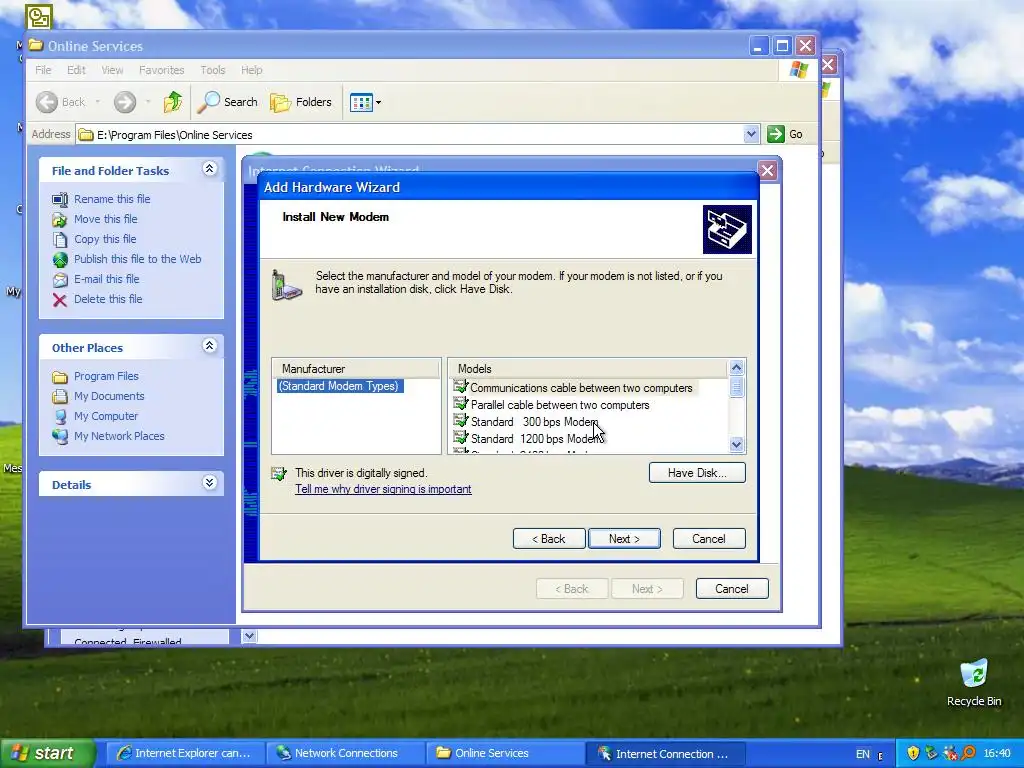This screenshot has width=1024, height=768.
Task: Switch to Network Connections taskbar button
Action: click(345, 754)
